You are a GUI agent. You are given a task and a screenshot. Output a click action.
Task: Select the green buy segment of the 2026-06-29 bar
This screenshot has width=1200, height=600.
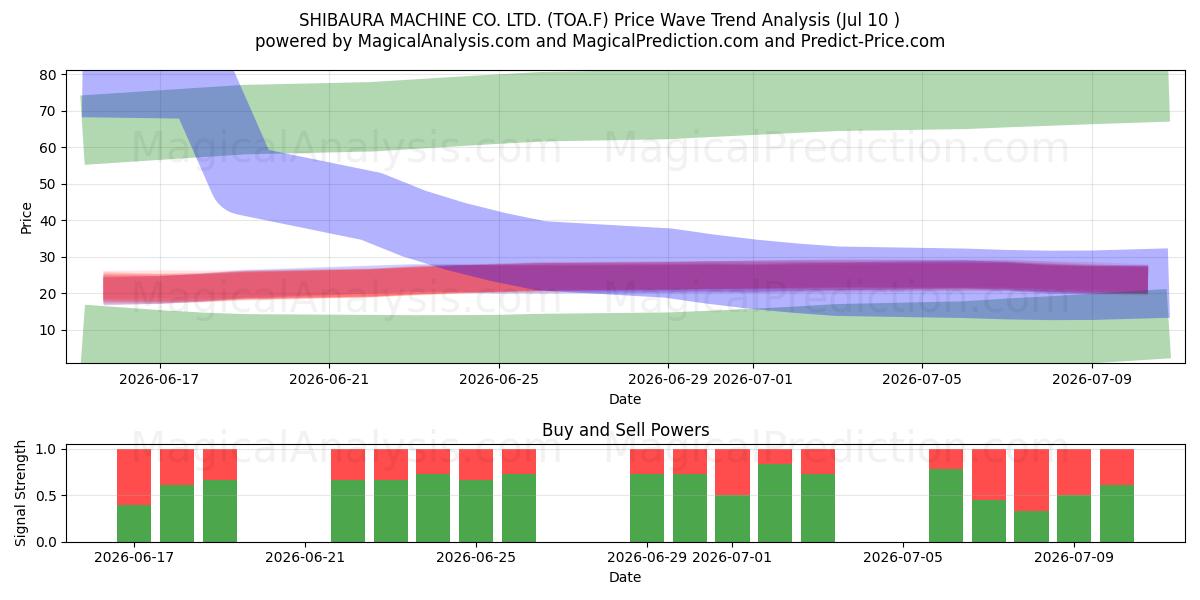click(x=647, y=508)
